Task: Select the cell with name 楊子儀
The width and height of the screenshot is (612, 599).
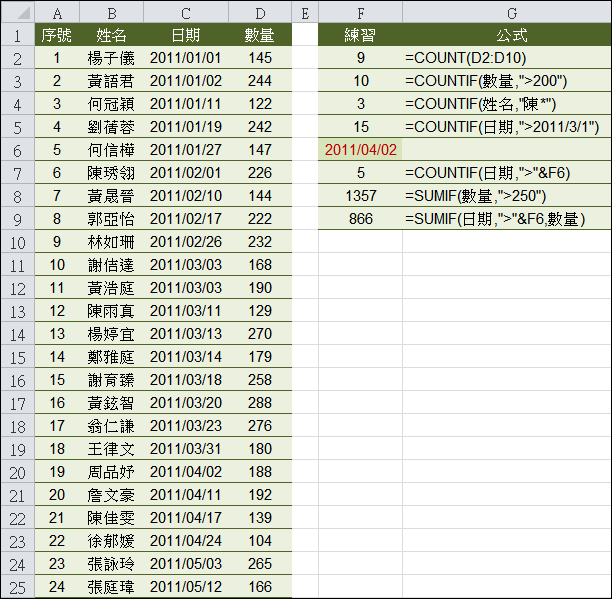Action: click(x=112, y=58)
